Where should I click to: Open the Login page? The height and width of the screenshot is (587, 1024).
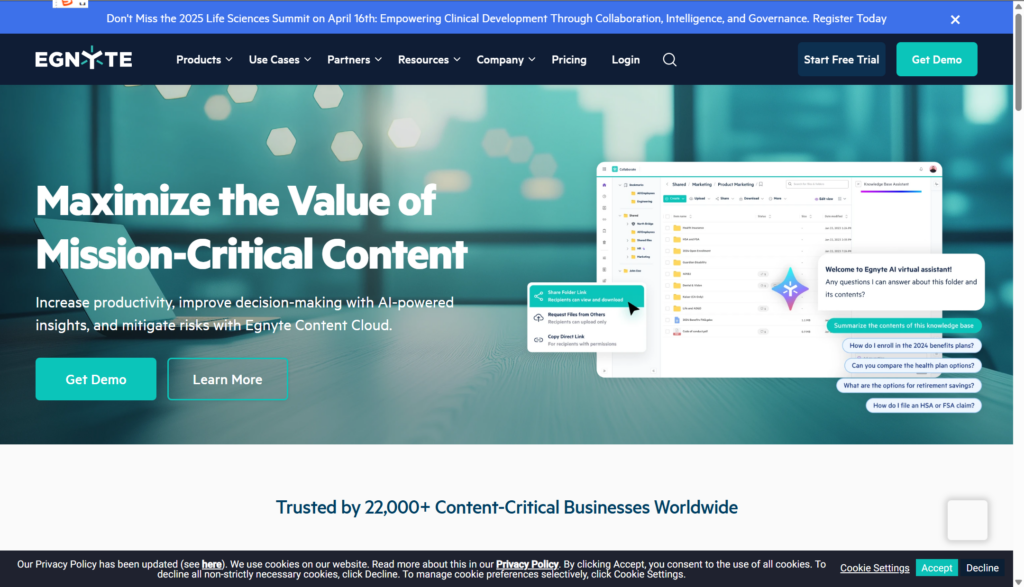(626, 60)
